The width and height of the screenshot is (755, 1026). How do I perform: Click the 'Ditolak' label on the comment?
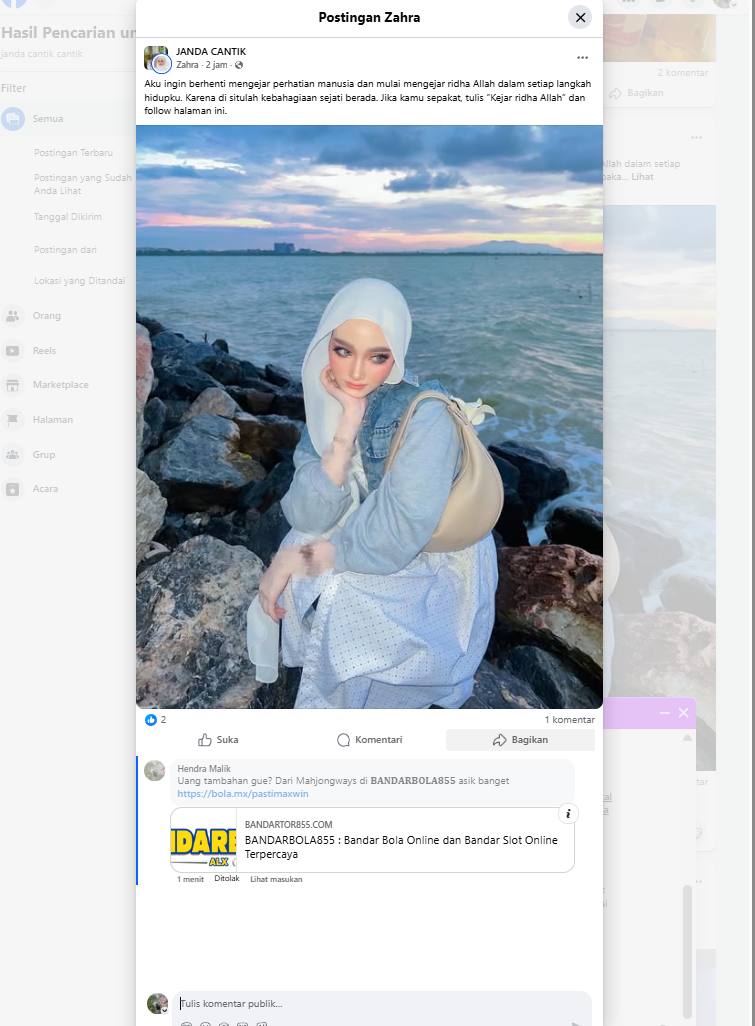tap(226, 878)
